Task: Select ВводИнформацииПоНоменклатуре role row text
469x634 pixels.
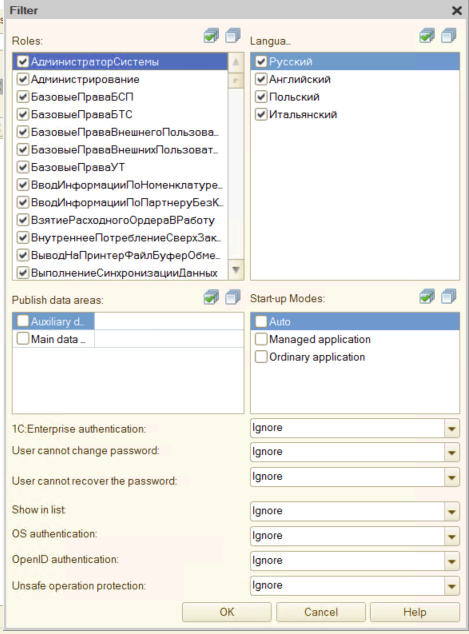Action: [127, 185]
